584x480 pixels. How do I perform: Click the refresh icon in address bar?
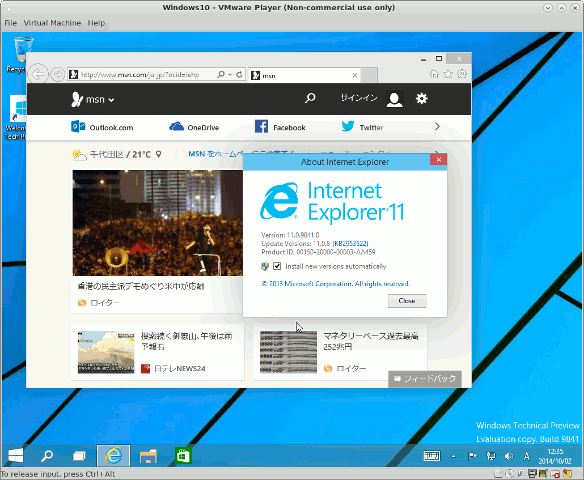239,74
